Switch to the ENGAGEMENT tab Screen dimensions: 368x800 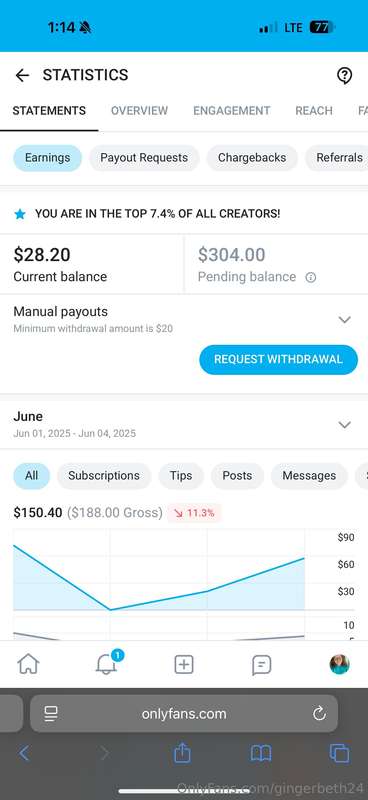click(x=232, y=111)
